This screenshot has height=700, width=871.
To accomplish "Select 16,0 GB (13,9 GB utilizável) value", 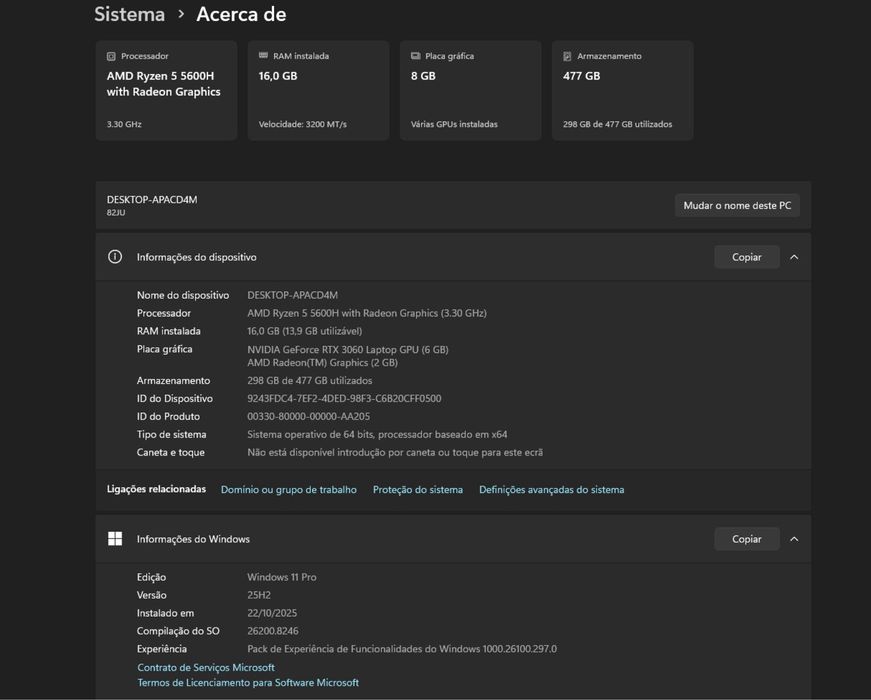I will 304,331.
